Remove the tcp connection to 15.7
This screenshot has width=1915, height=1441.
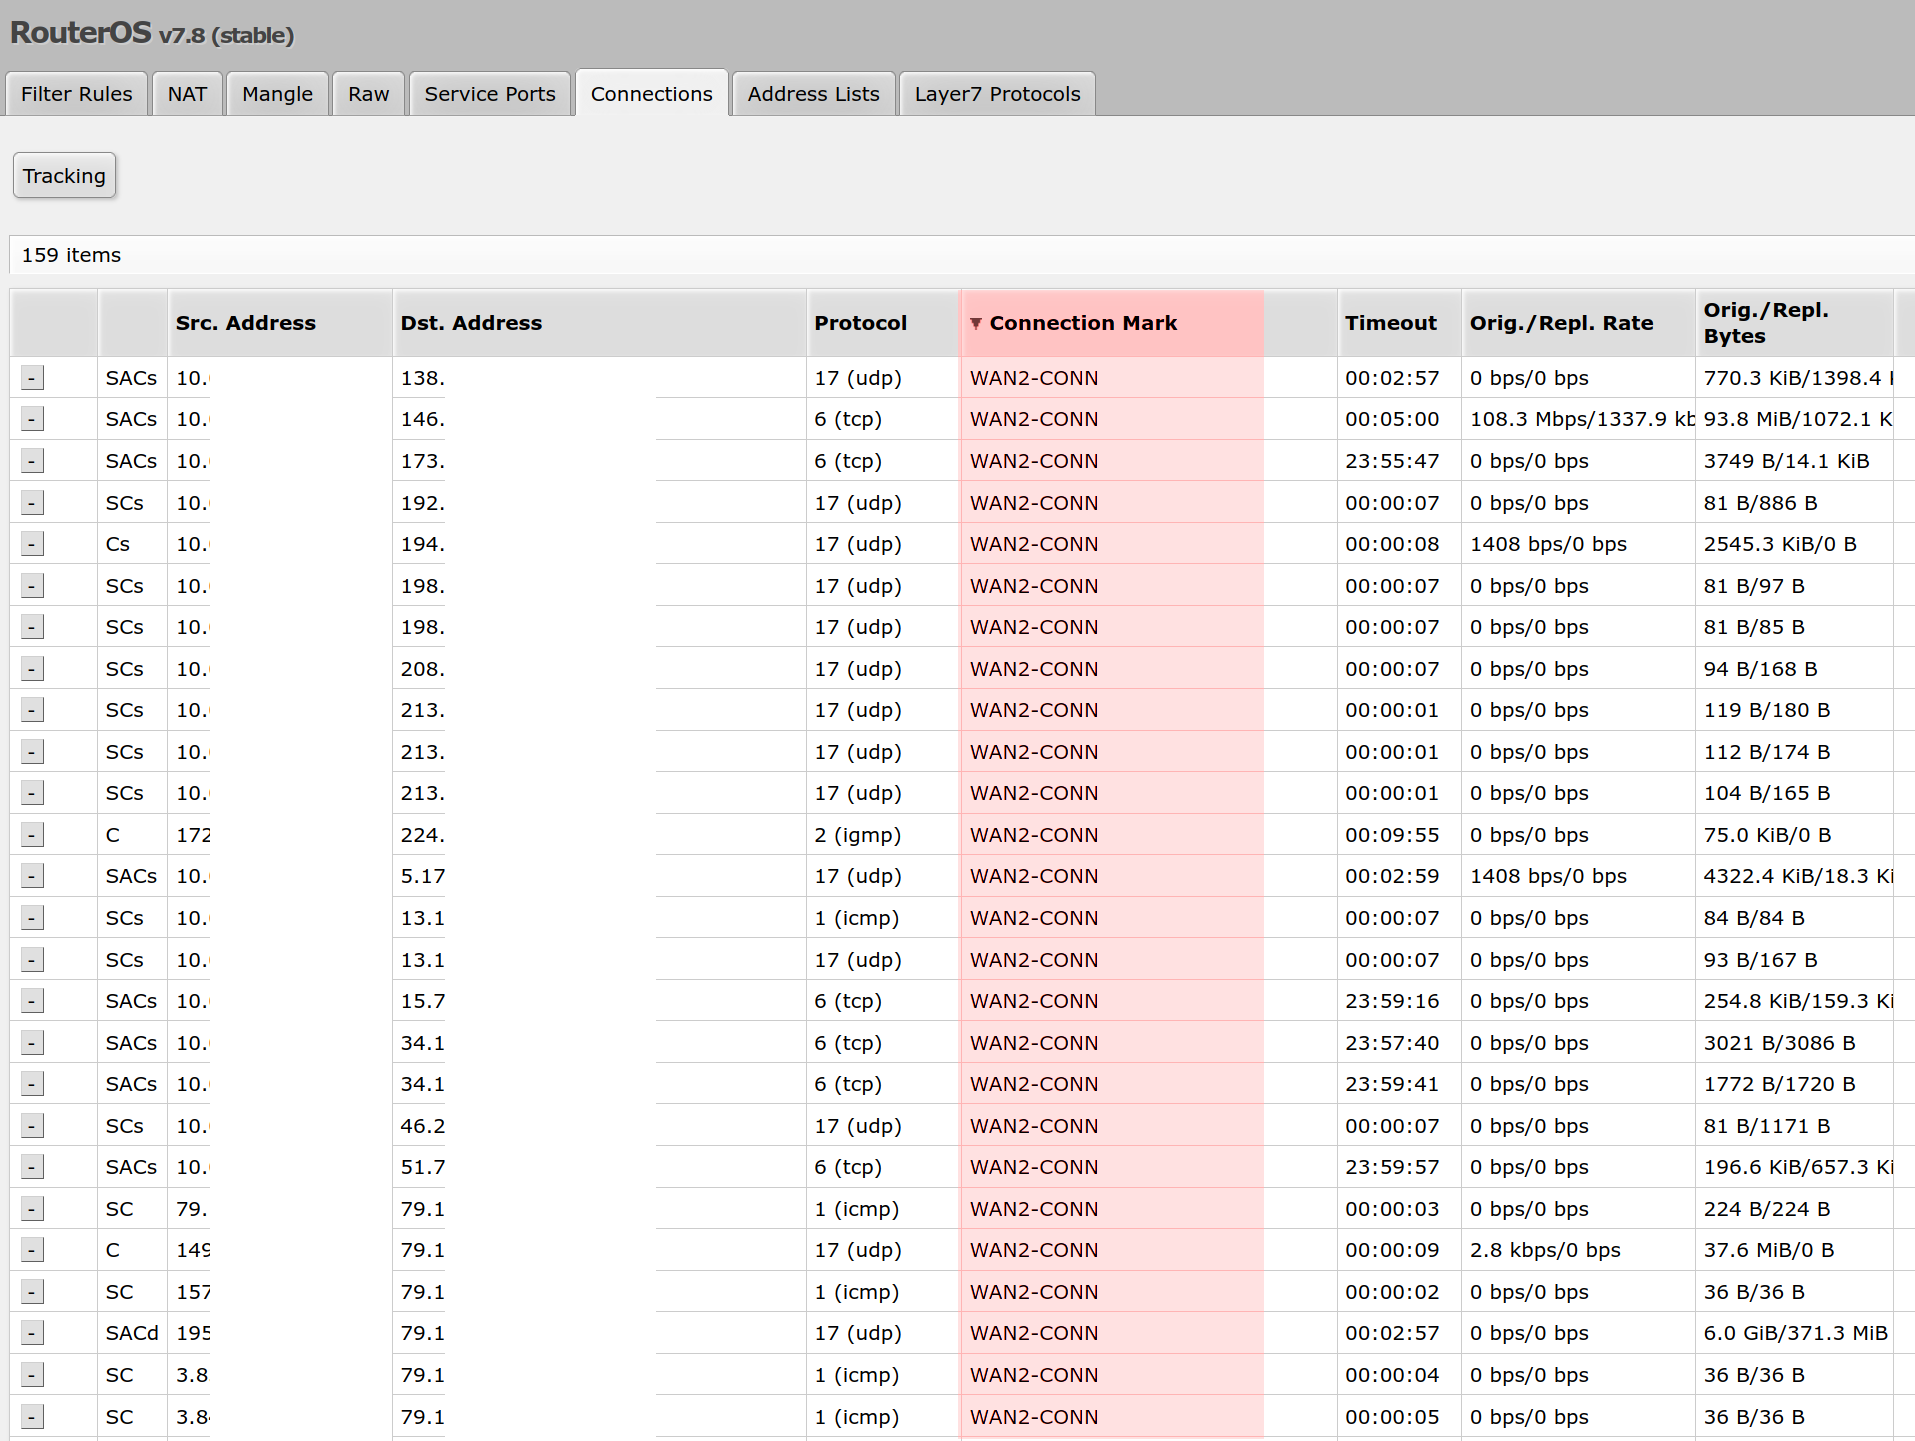[x=32, y=1001]
